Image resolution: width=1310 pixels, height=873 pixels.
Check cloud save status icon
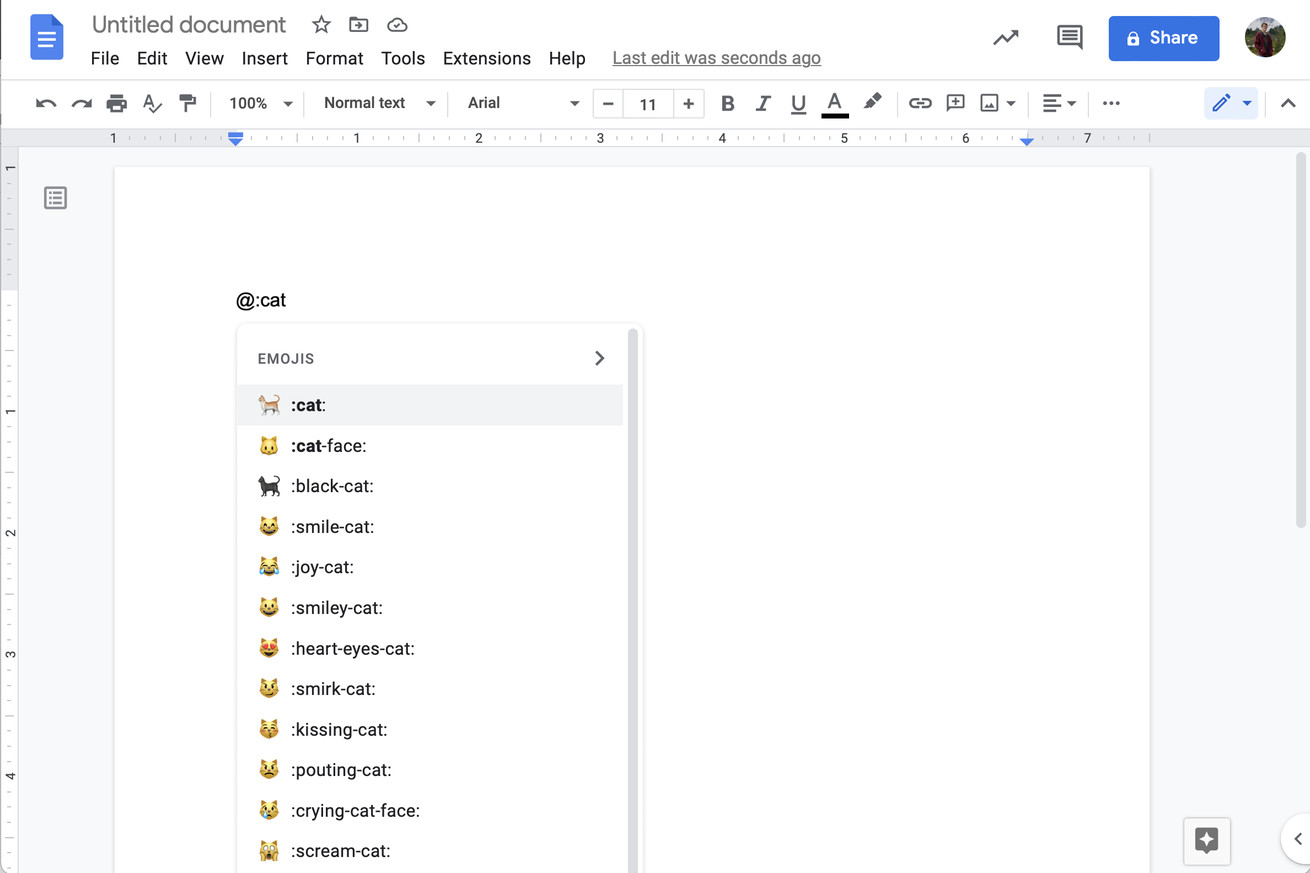tap(397, 25)
